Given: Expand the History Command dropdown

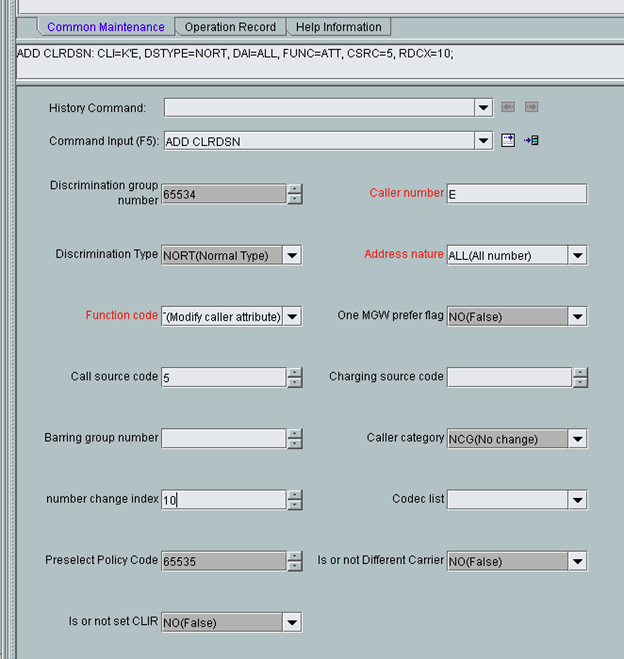Looking at the screenshot, I should click(x=483, y=108).
